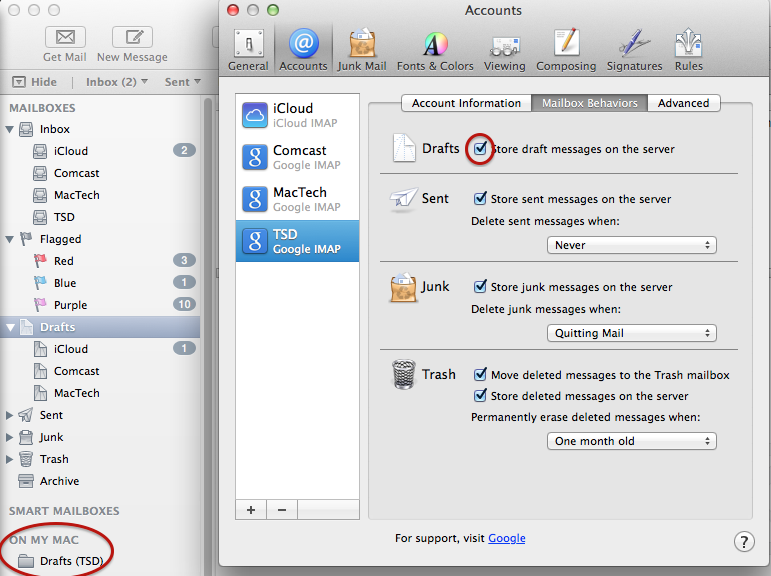
Task: Select the iCloud account in accounts list
Action: 297,115
